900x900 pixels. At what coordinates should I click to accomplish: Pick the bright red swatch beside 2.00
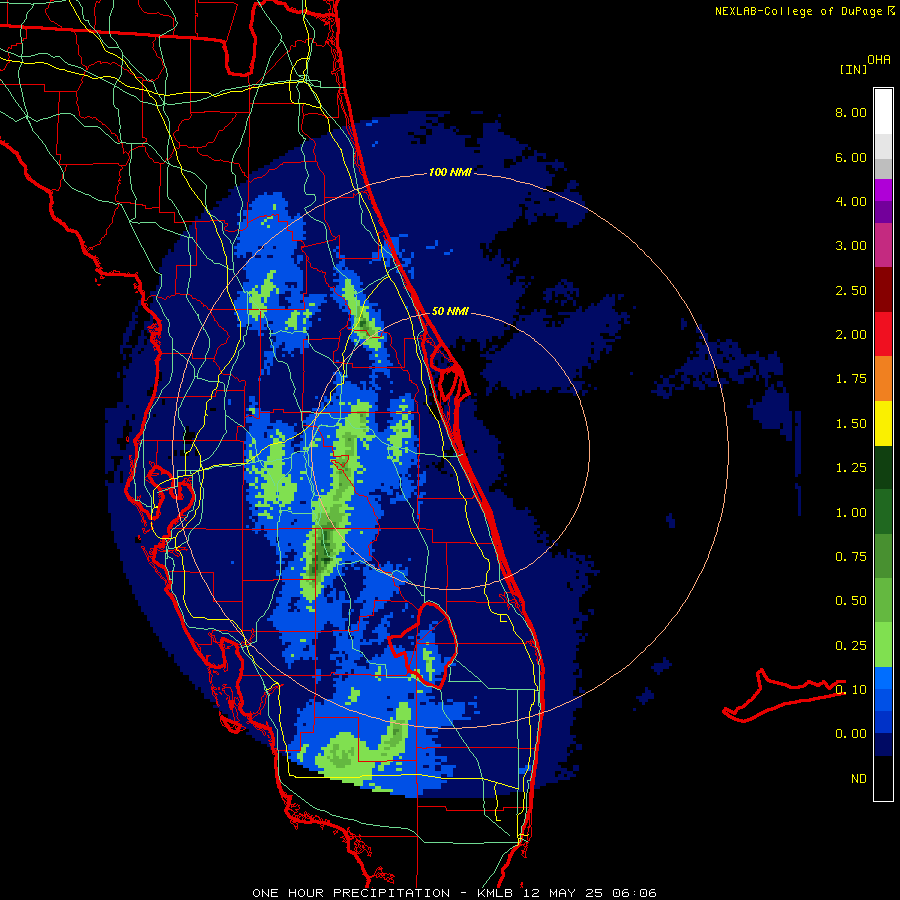(x=883, y=334)
